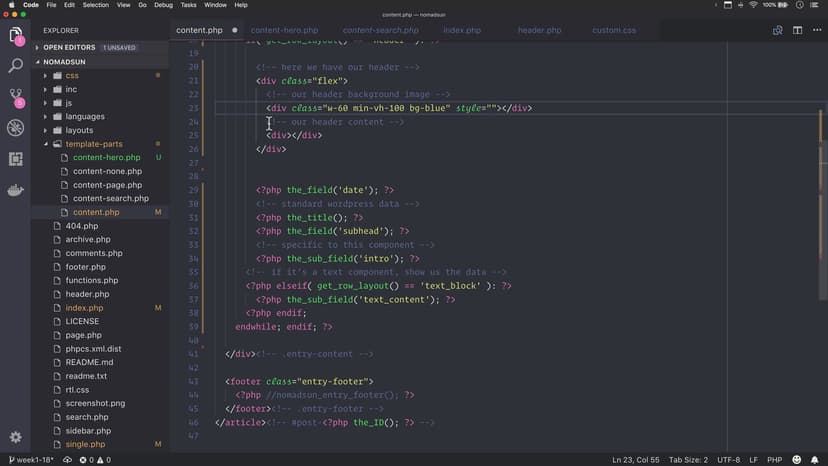Screen dimensions: 828x466
Task: Expand the css folder
Action: tap(45, 75)
